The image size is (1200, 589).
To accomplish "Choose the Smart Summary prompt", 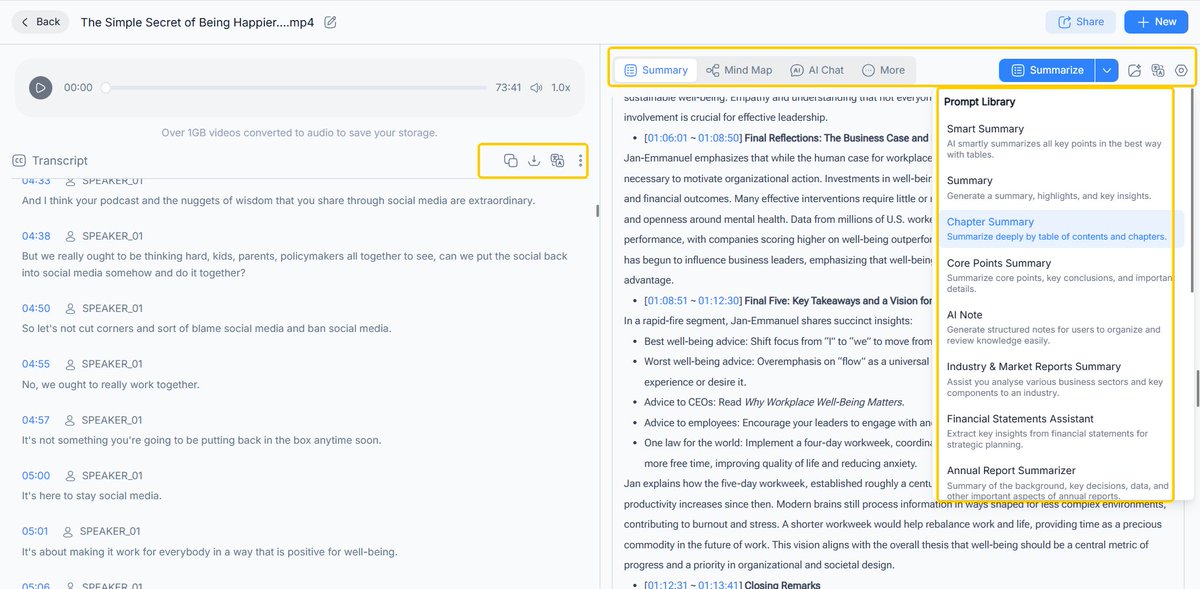I will (1058, 141).
